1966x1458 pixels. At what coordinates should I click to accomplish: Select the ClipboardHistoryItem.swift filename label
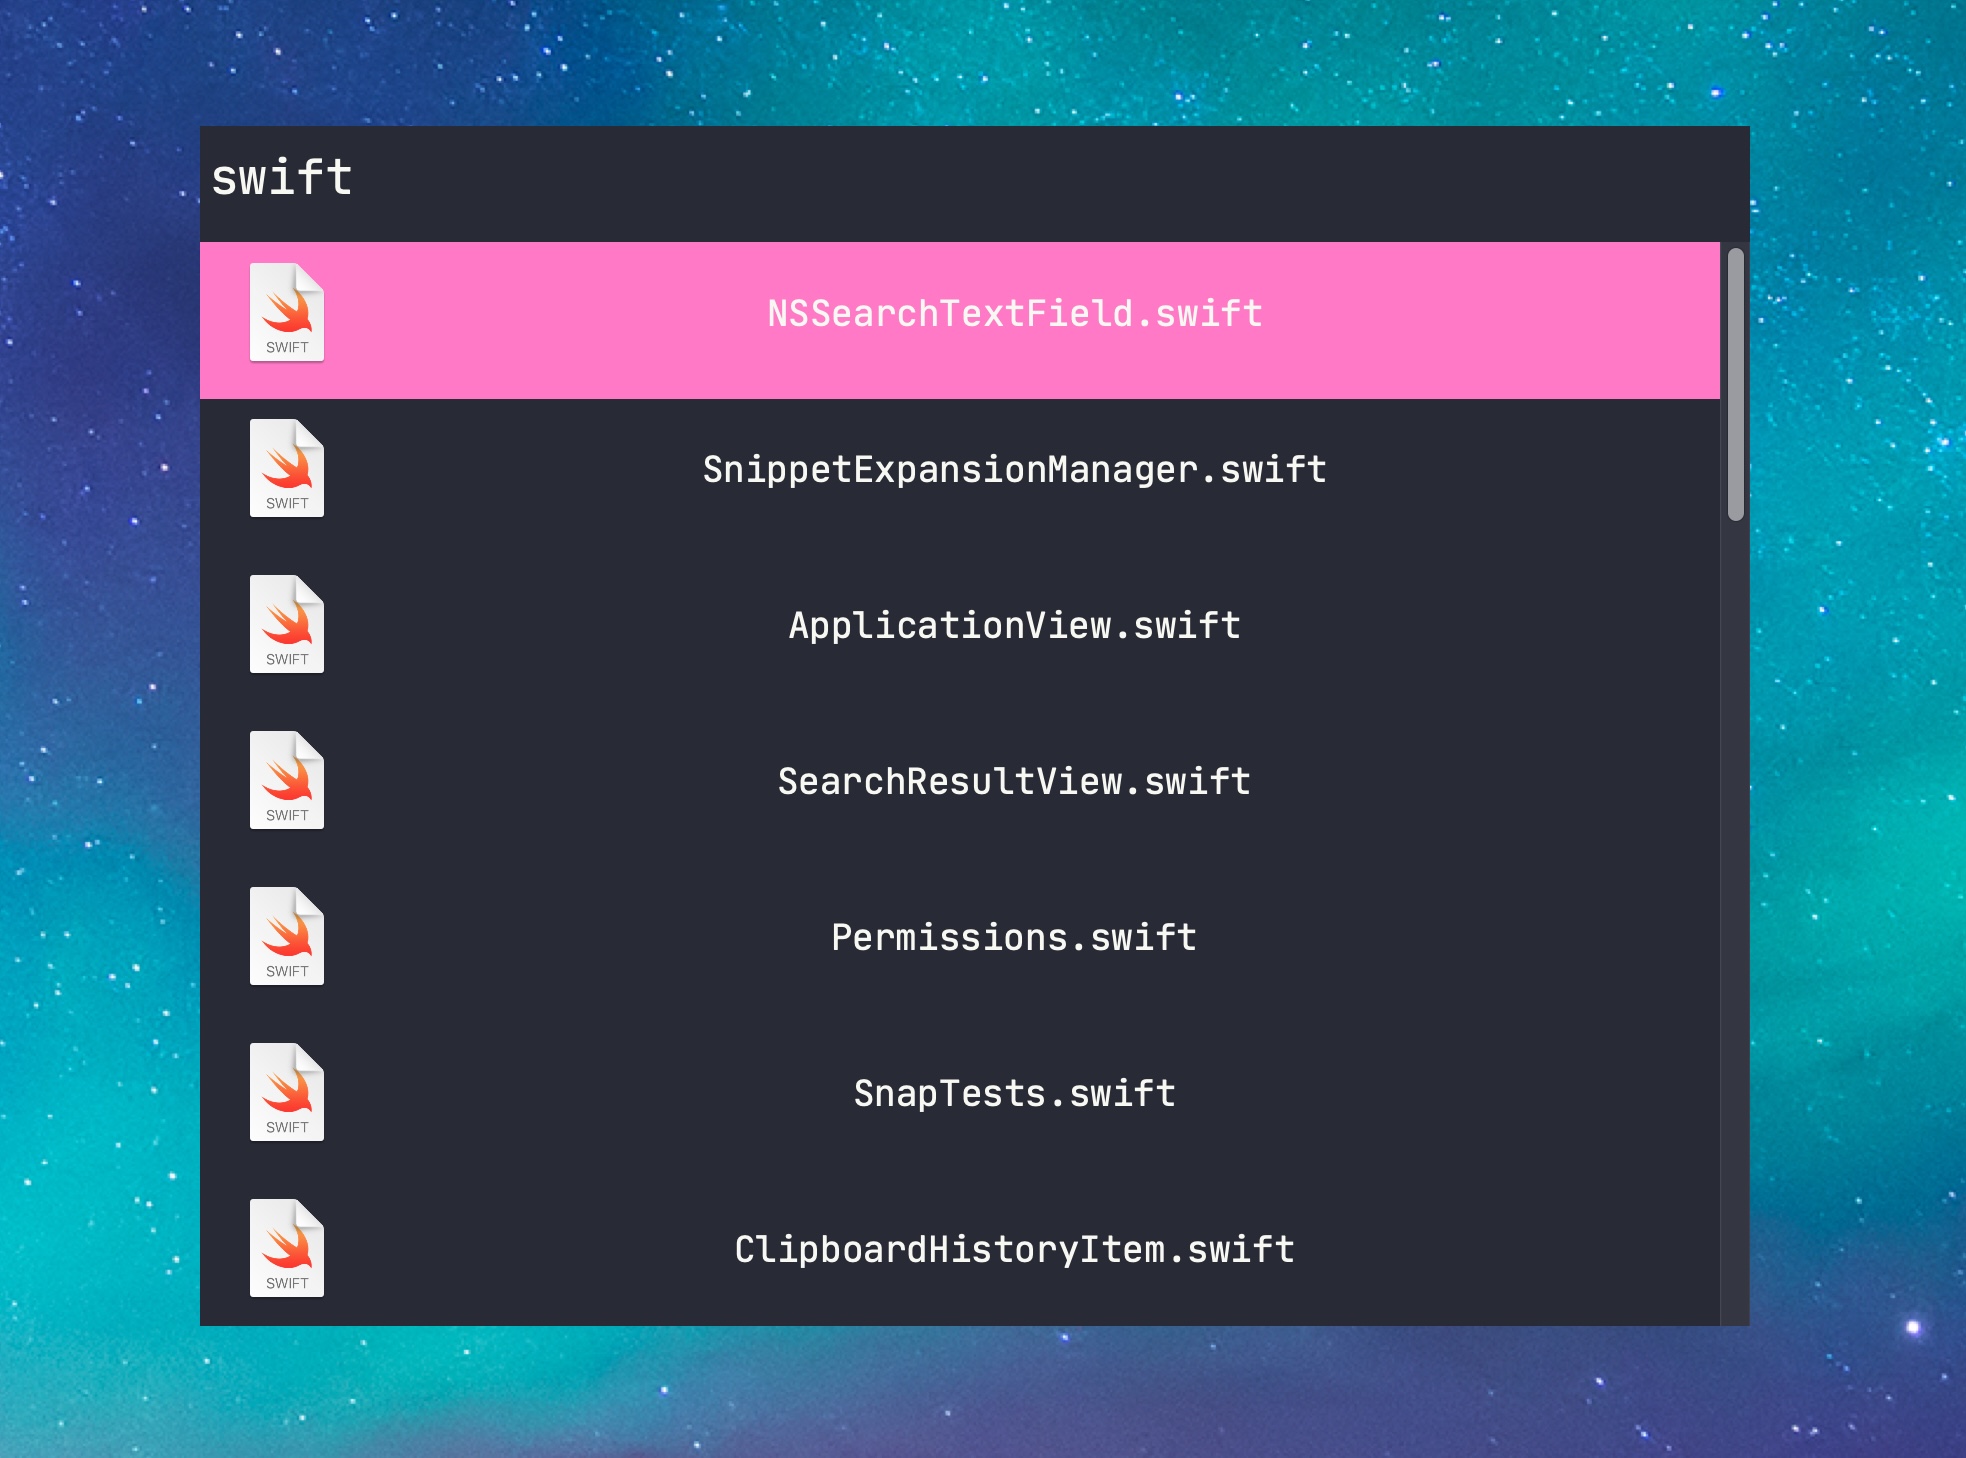point(1014,1250)
